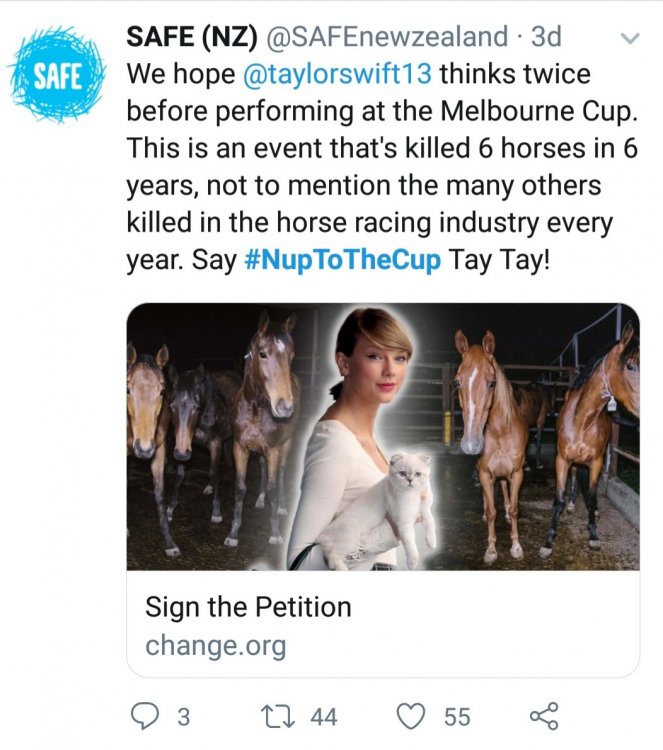The image size is (663, 750).
Task: Open the Sign the Petition card title
Action: (248, 607)
